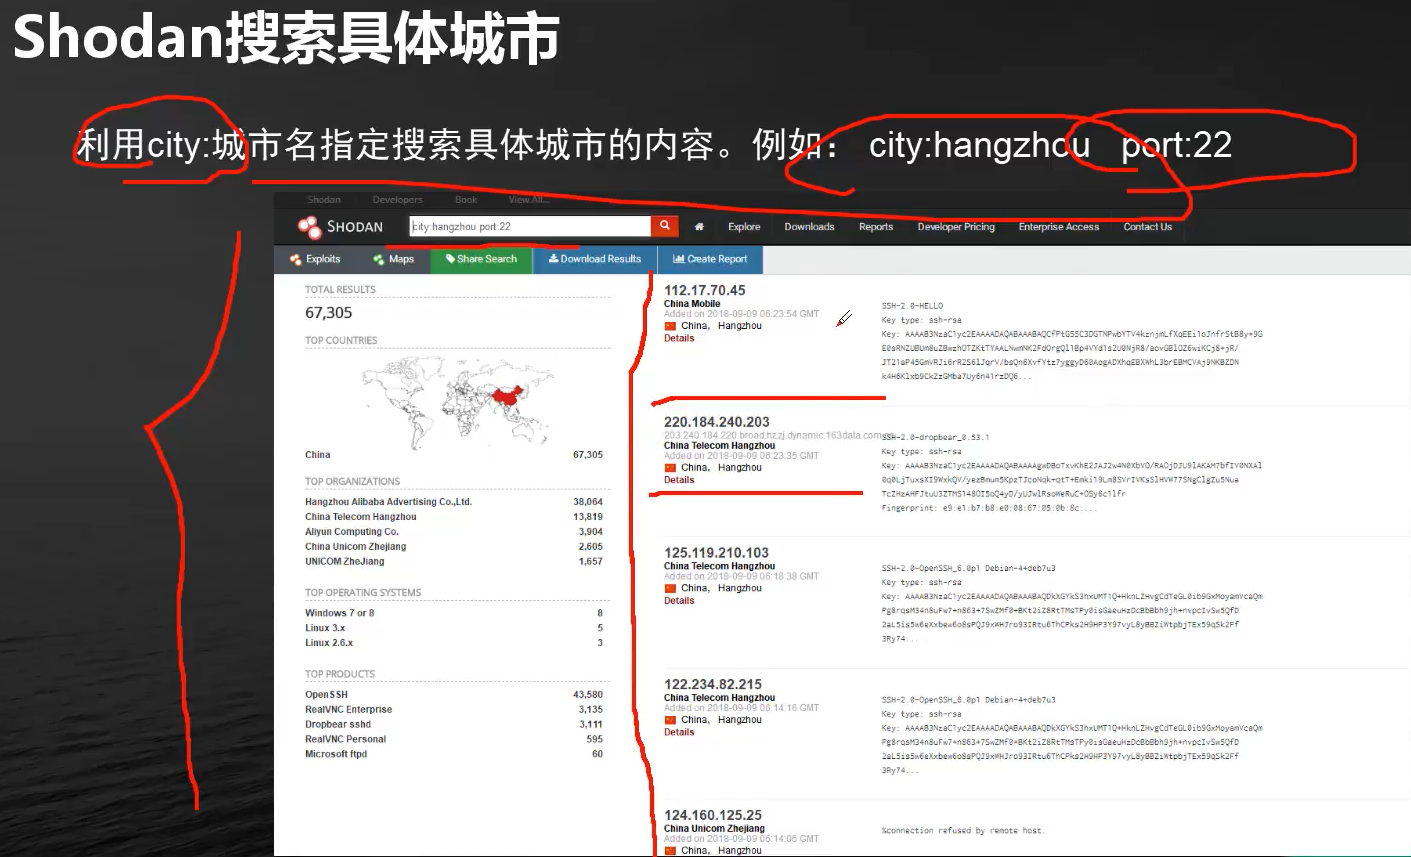The width and height of the screenshot is (1411, 857).
Task: Open the Downloads menu item
Action: pyautogui.click(x=809, y=227)
